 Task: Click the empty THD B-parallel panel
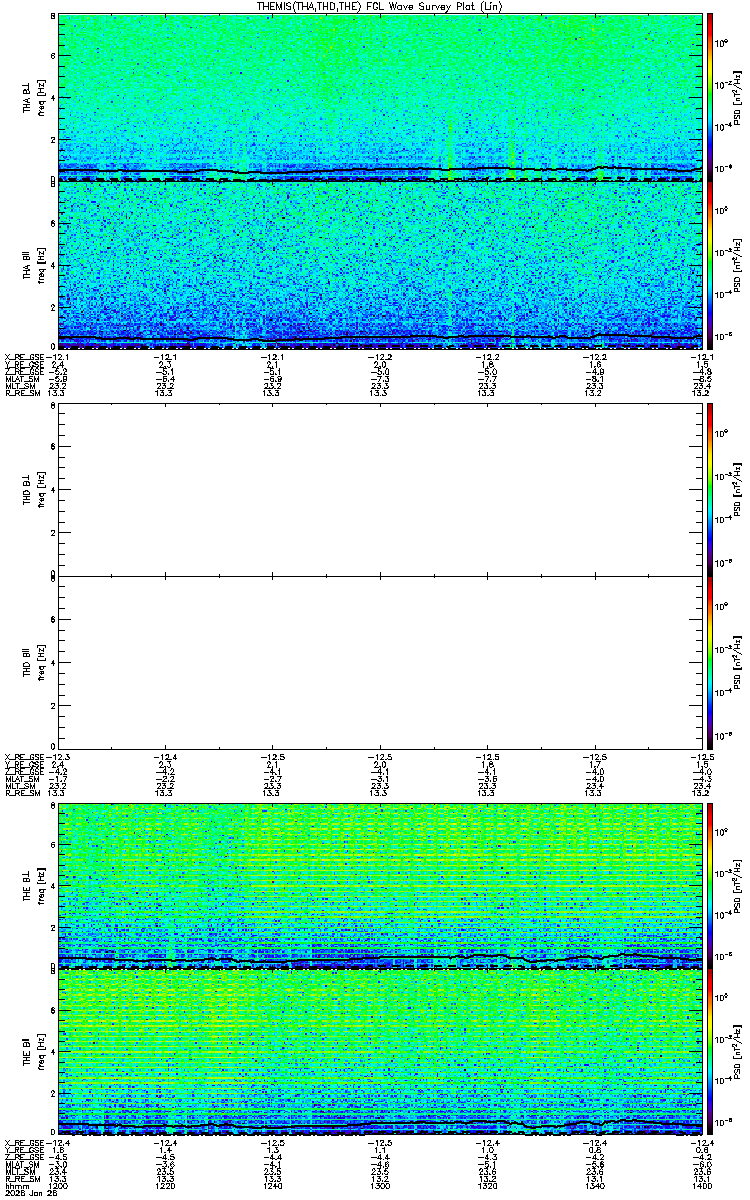coord(381,658)
